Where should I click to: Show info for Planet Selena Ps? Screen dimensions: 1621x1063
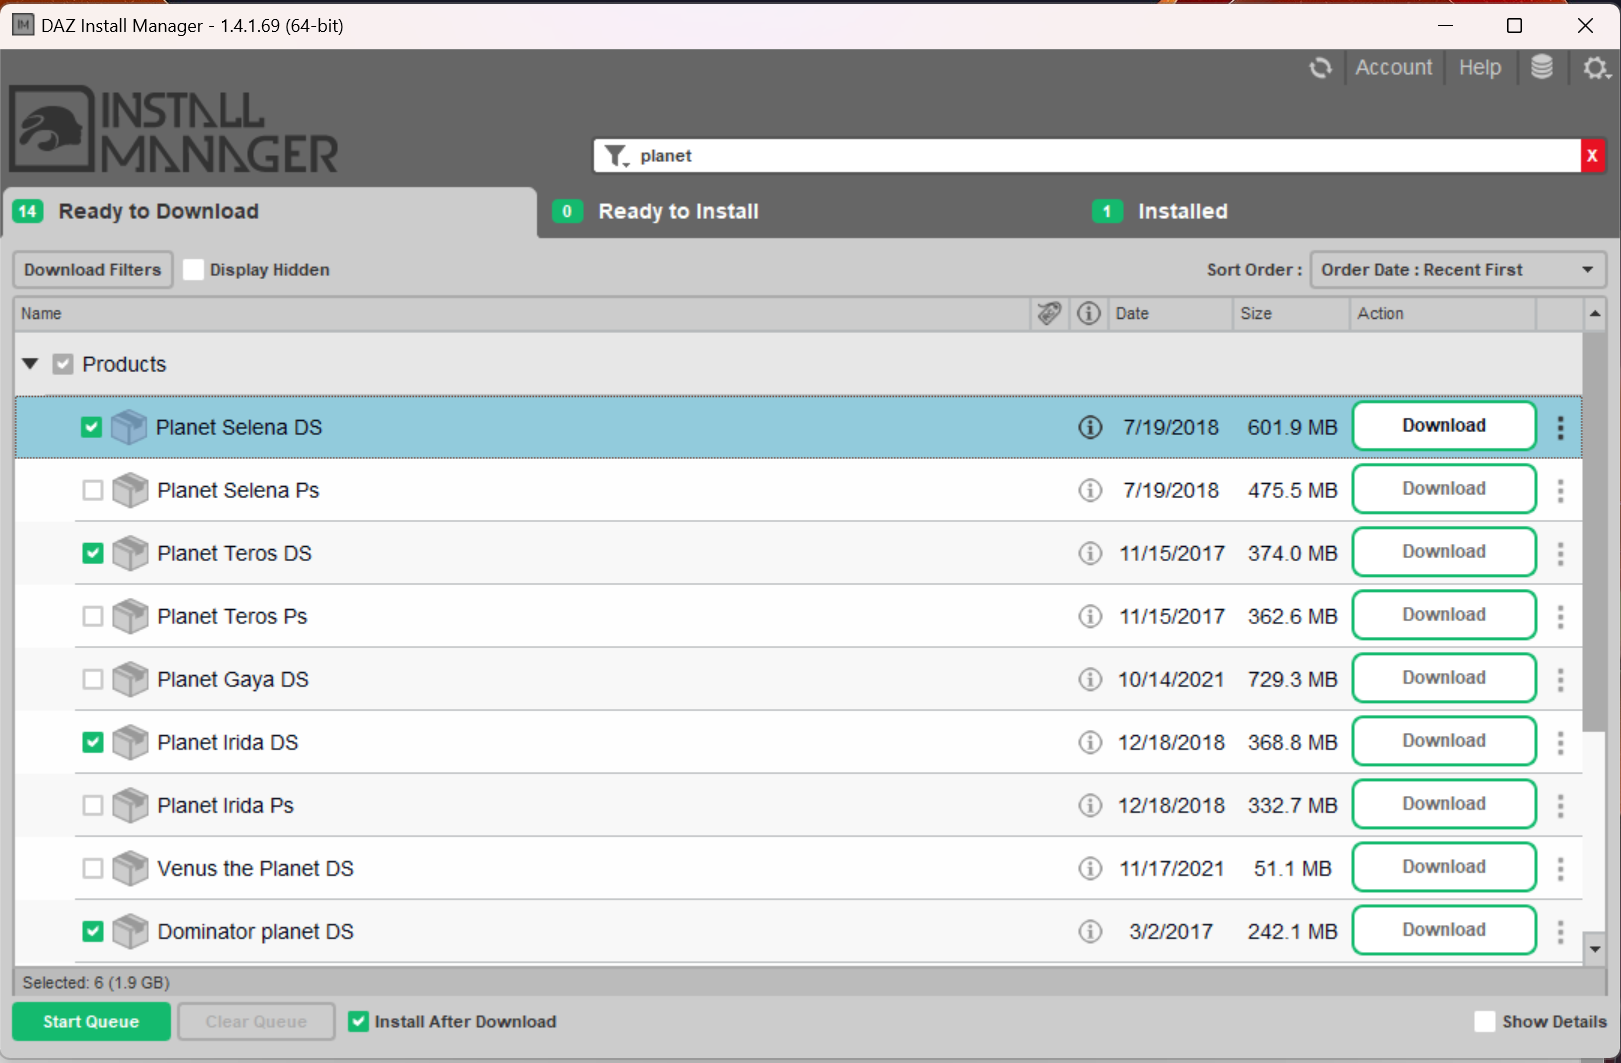(1090, 490)
